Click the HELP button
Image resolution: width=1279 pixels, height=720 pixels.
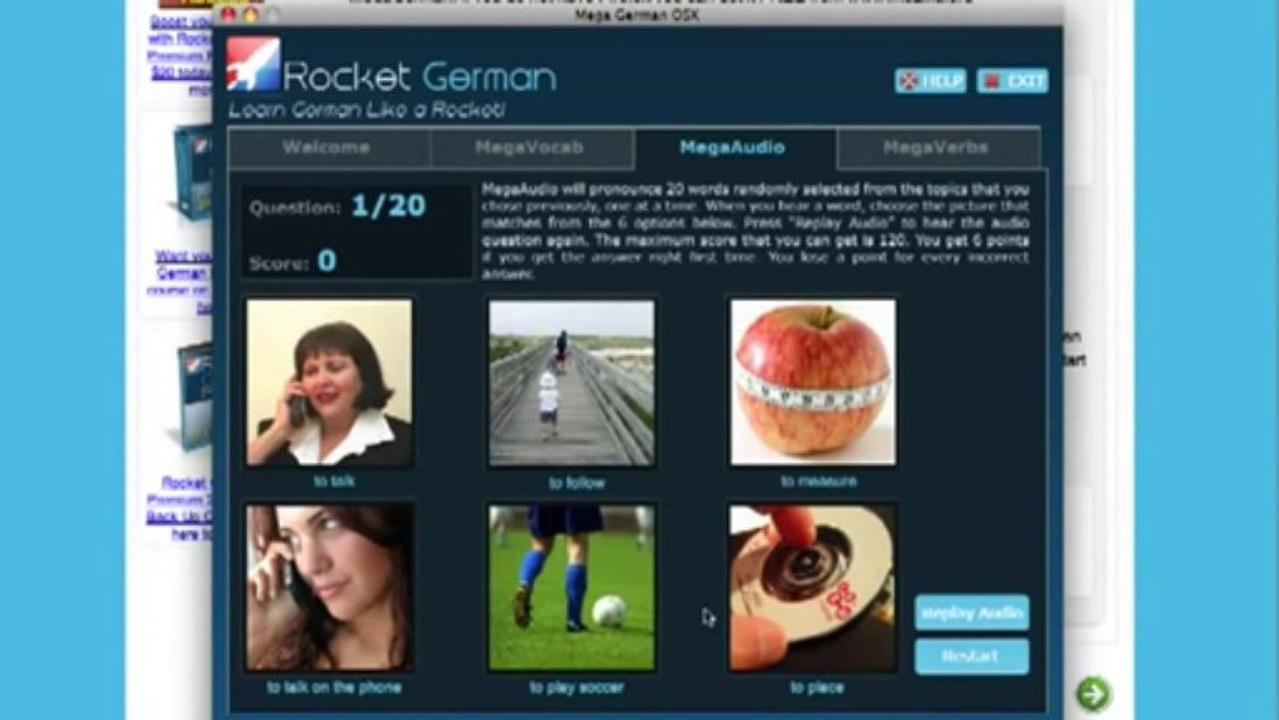click(x=930, y=81)
